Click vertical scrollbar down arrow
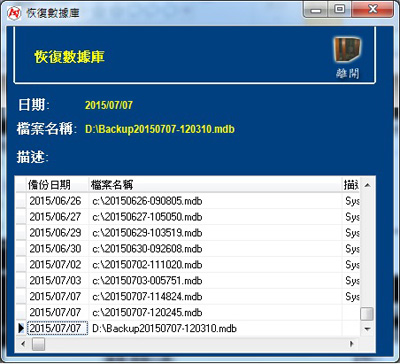Viewport: 400px width, 364px height. (367, 329)
